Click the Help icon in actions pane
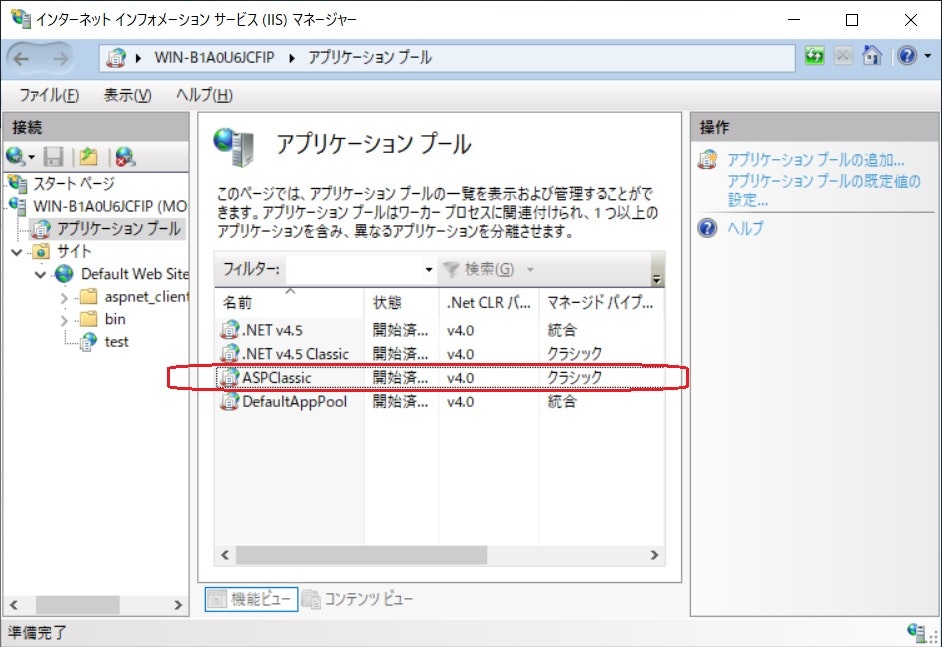The image size is (942, 647). click(708, 228)
